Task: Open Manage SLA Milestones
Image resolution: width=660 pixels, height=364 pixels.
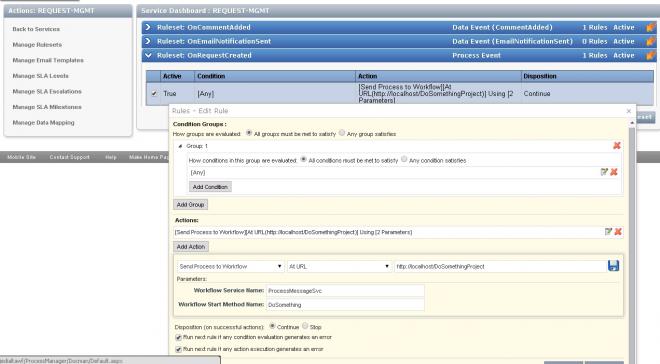Action: point(47,107)
